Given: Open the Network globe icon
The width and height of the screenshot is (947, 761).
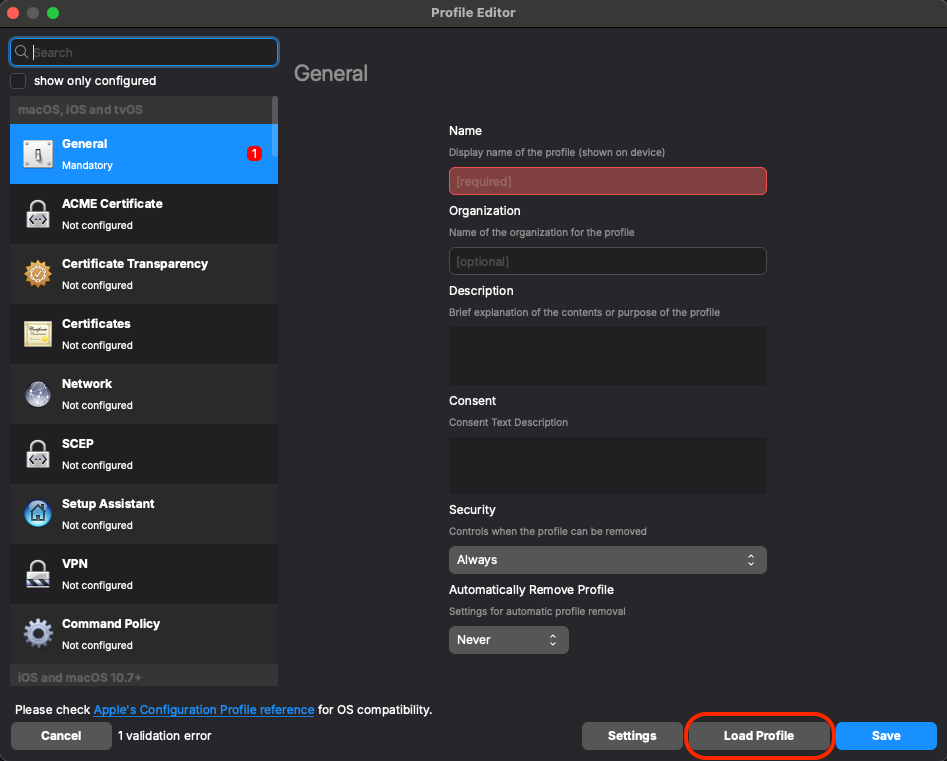Looking at the screenshot, I should pyautogui.click(x=38, y=394).
